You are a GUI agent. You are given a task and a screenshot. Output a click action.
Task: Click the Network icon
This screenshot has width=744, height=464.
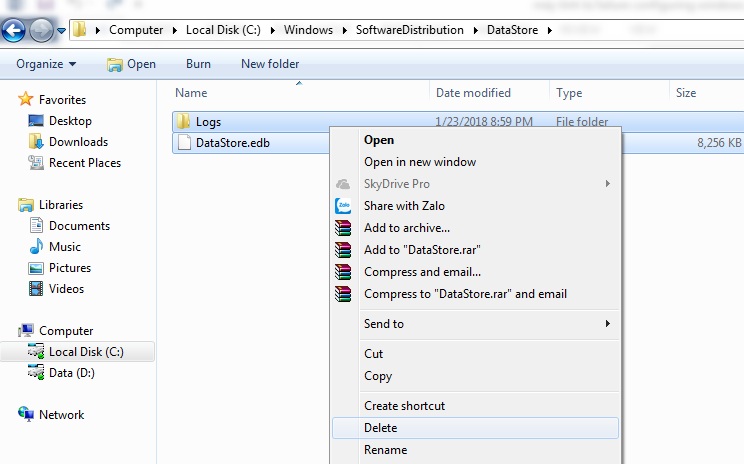pyautogui.click(x=26, y=414)
